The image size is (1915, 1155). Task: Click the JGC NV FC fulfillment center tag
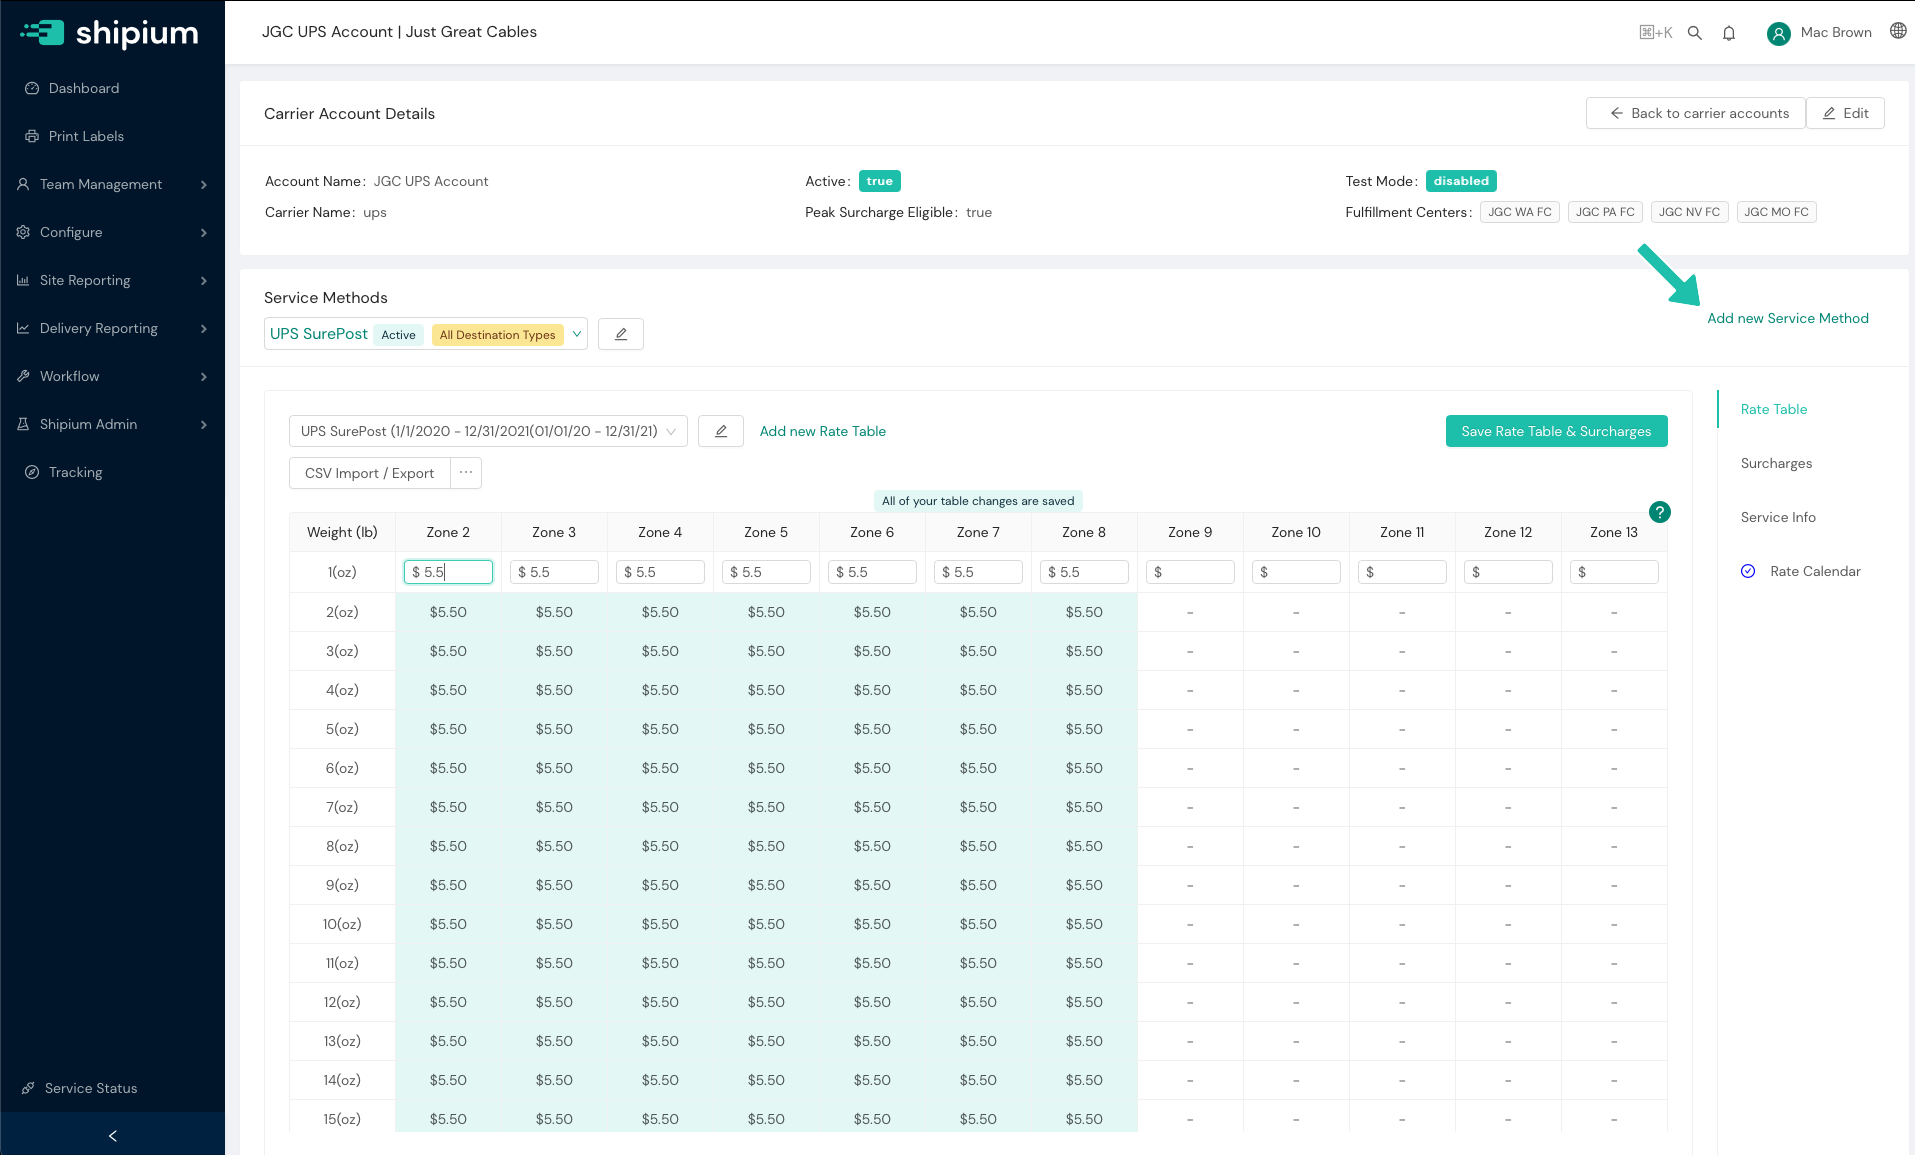click(x=1689, y=212)
